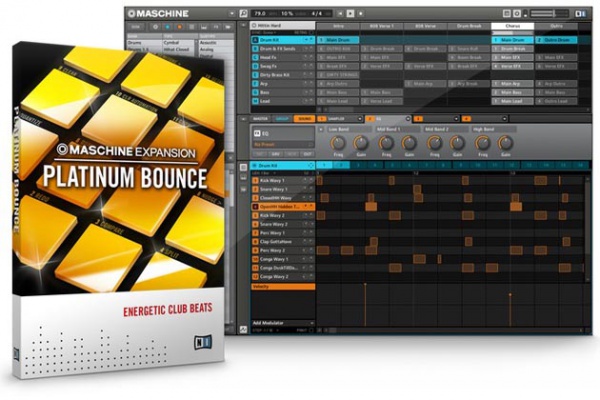
Task: Select sound Conga Wavy 1
Action: (282, 259)
